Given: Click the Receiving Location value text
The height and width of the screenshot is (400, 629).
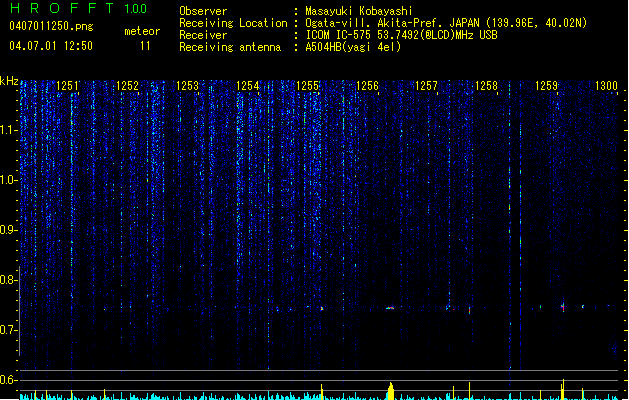Looking at the screenshot, I should tap(446, 23).
